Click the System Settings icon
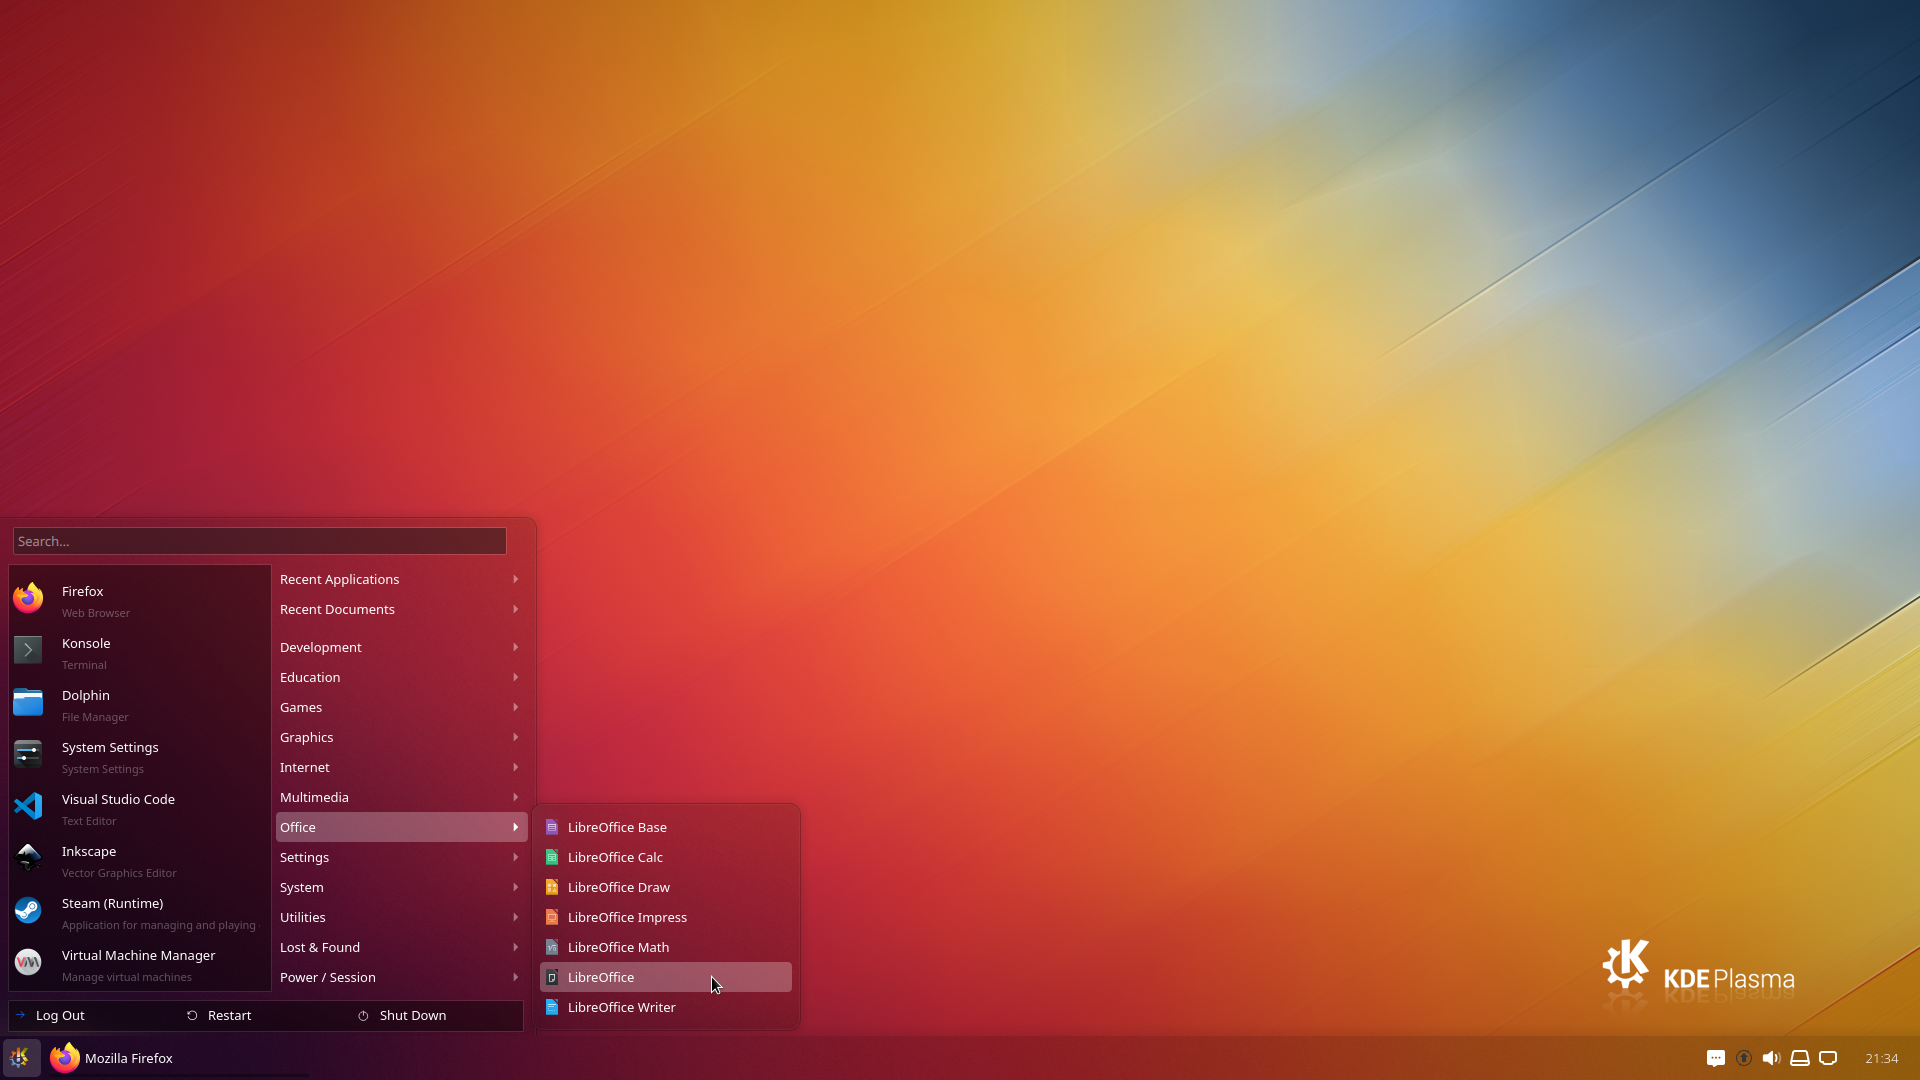Viewport: 1920px width, 1080px height. click(x=28, y=754)
